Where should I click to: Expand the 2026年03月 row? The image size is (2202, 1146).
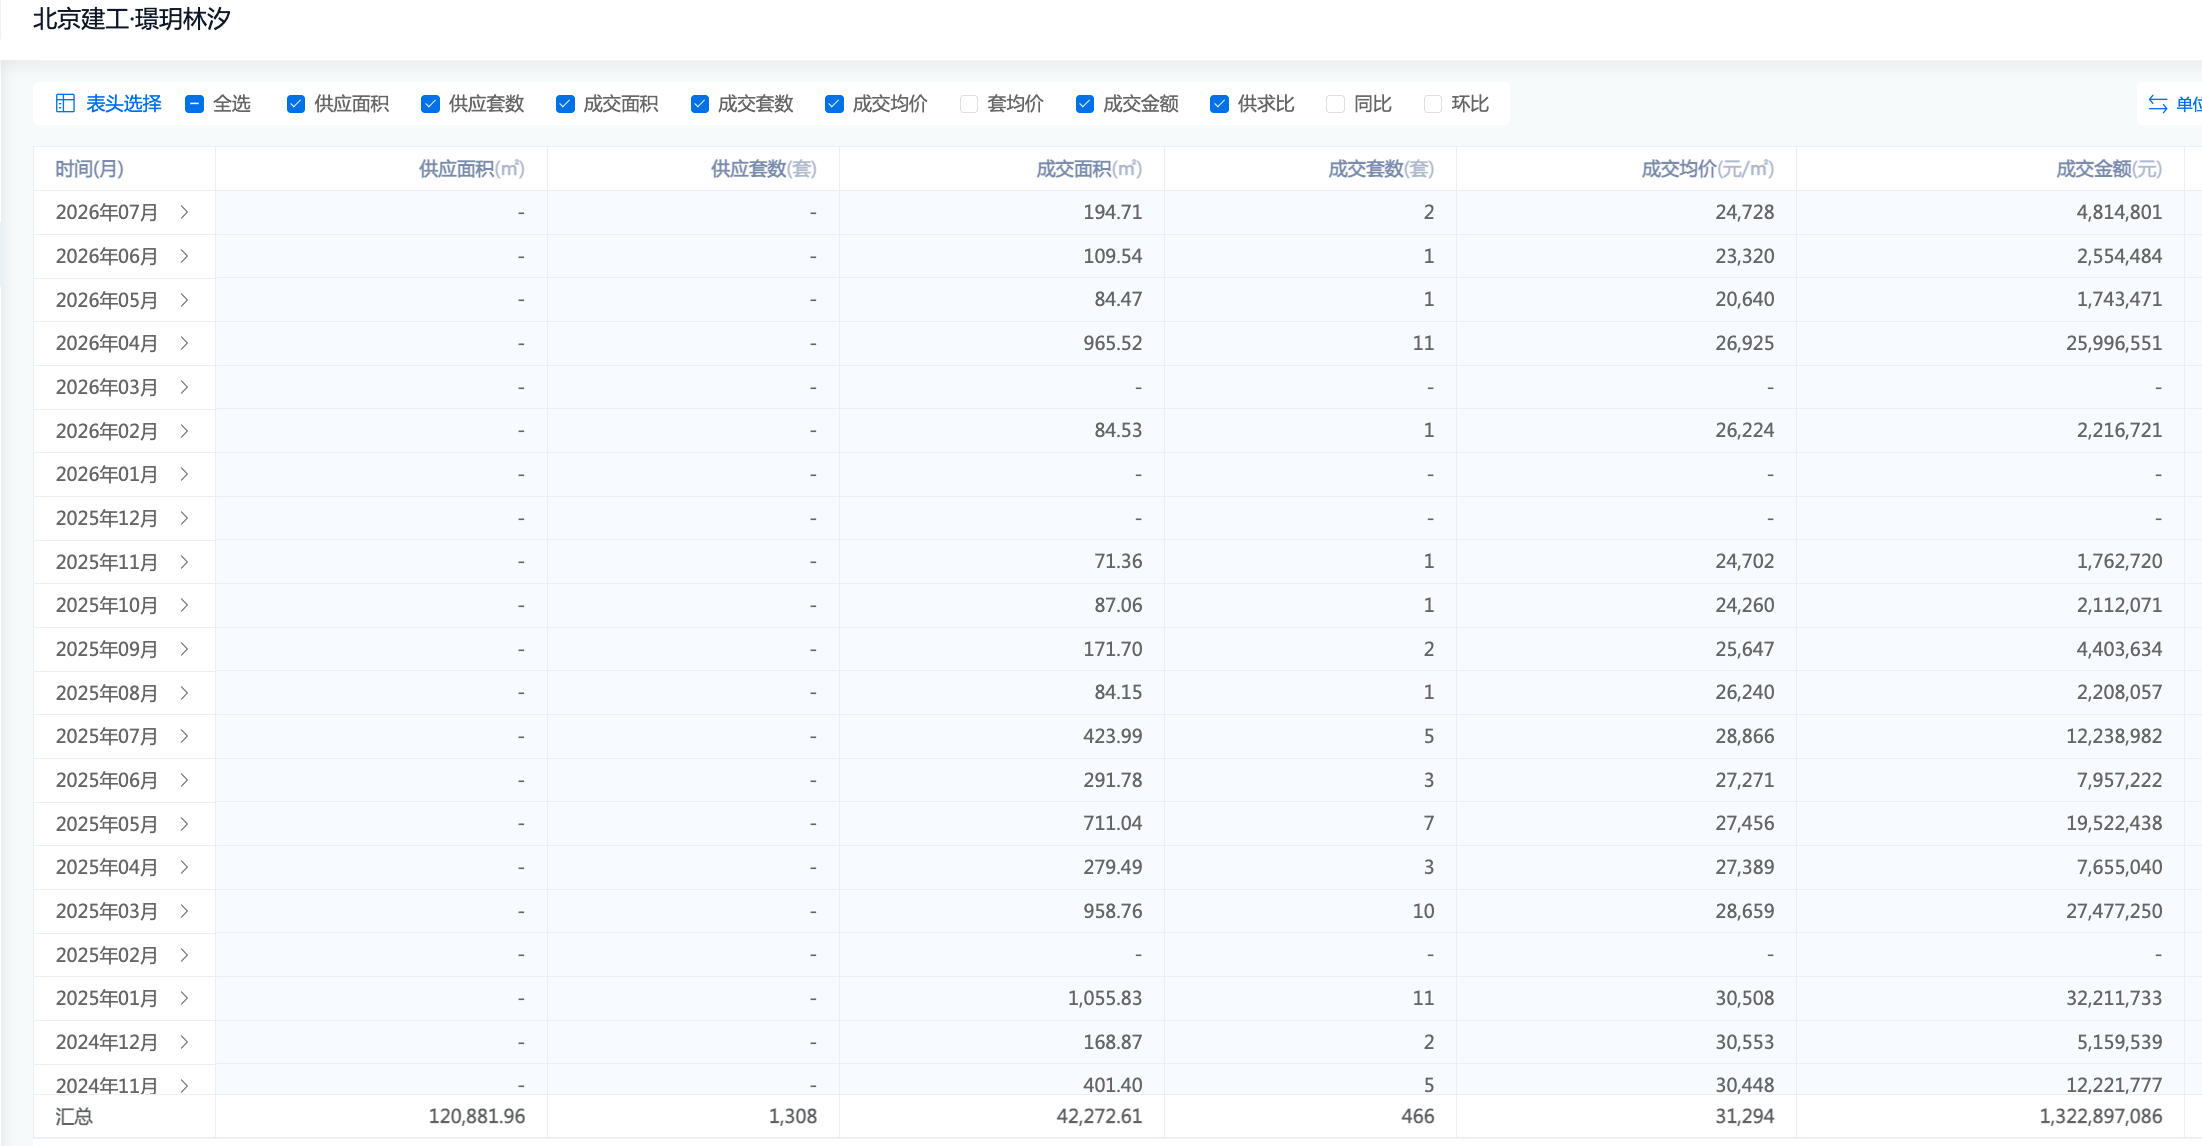184,387
